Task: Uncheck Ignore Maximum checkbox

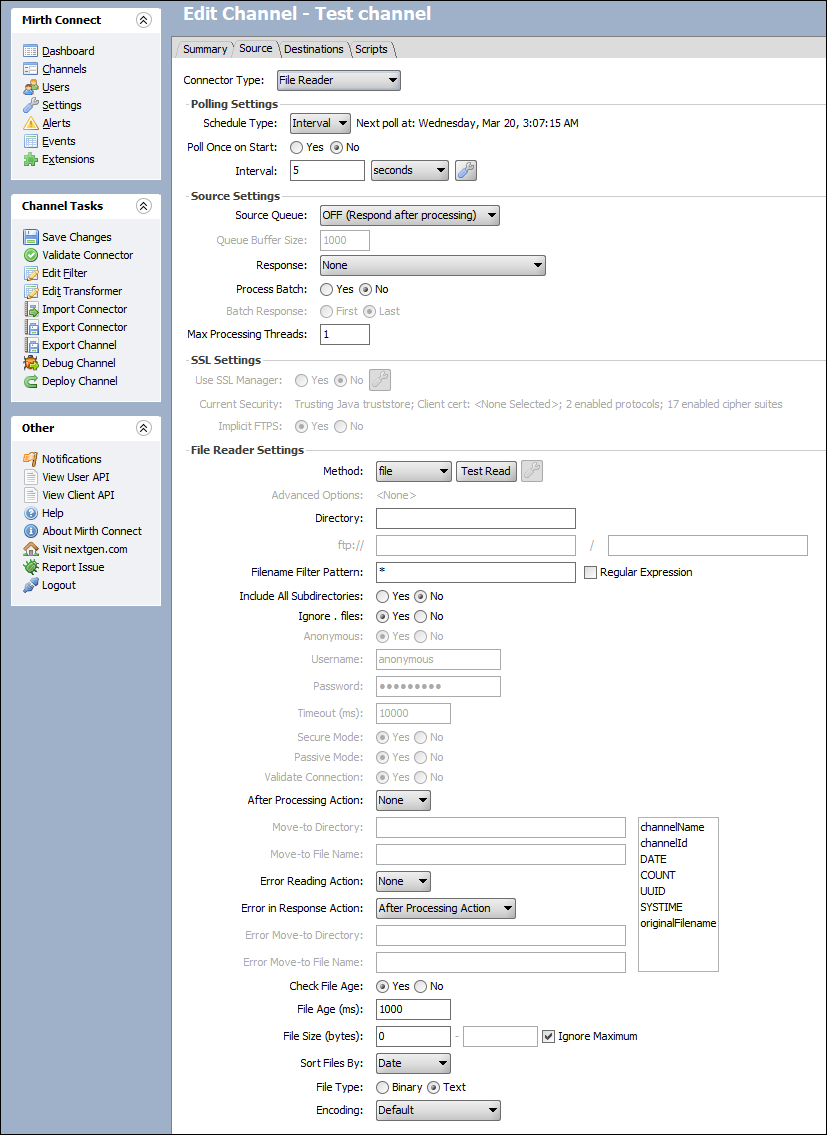Action: [x=549, y=1037]
